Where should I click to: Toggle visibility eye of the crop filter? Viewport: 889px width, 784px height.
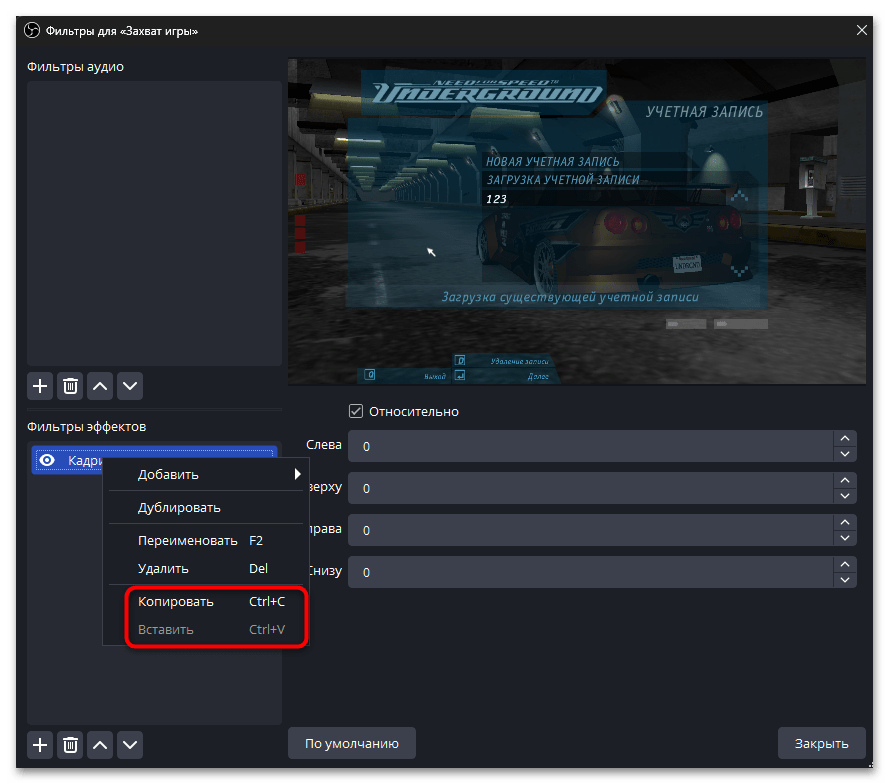pyautogui.click(x=47, y=460)
